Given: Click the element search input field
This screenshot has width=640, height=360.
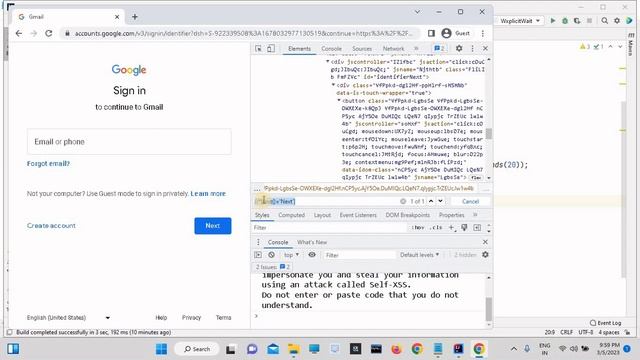Looking at the screenshot, I should click(327, 201).
